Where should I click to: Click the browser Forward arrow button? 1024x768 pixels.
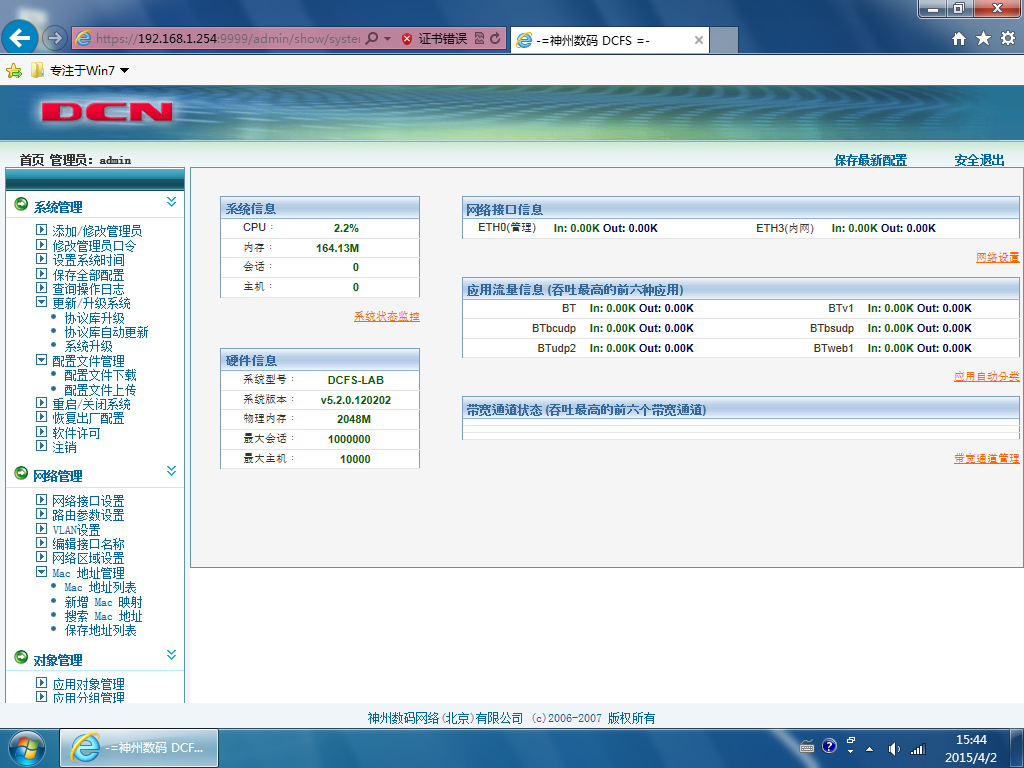tap(55, 39)
